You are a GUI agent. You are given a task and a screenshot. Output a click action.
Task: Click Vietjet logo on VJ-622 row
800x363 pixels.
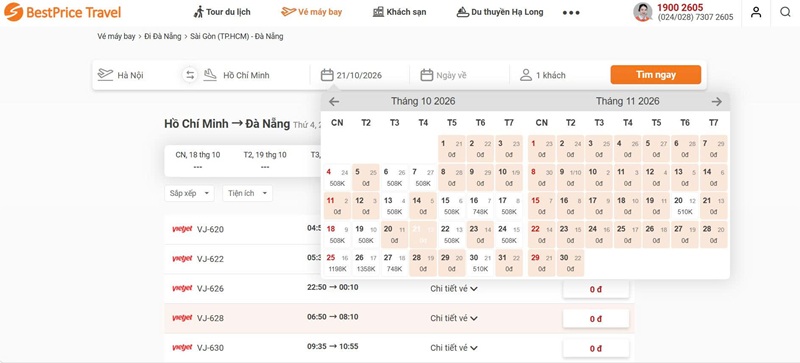pyautogui.click(x=182, y=259)
